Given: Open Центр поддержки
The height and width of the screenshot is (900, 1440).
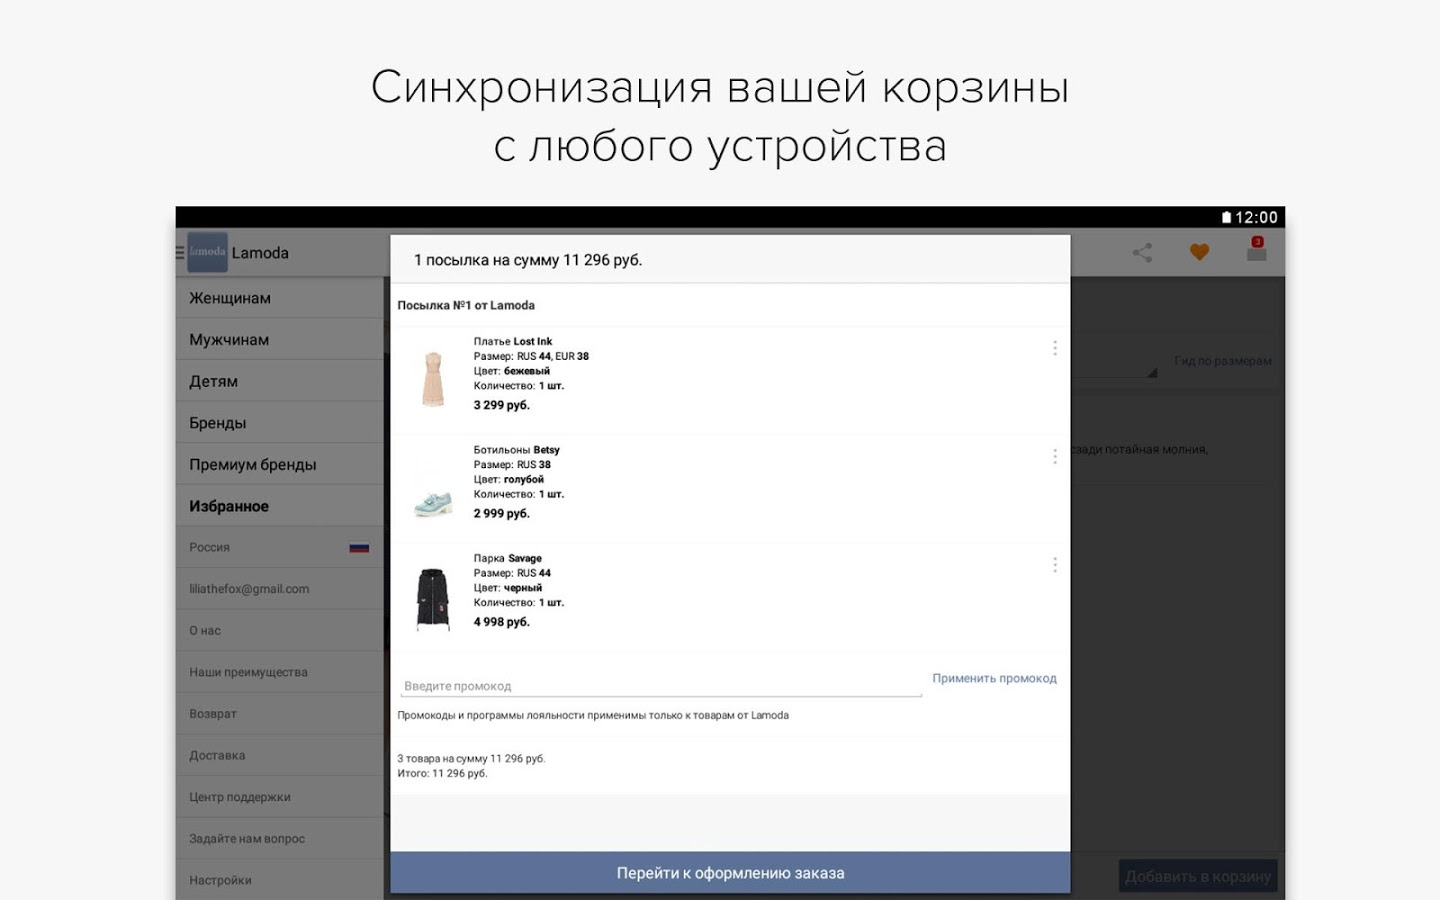Looking at the screenshot, I should pos(280,797).
